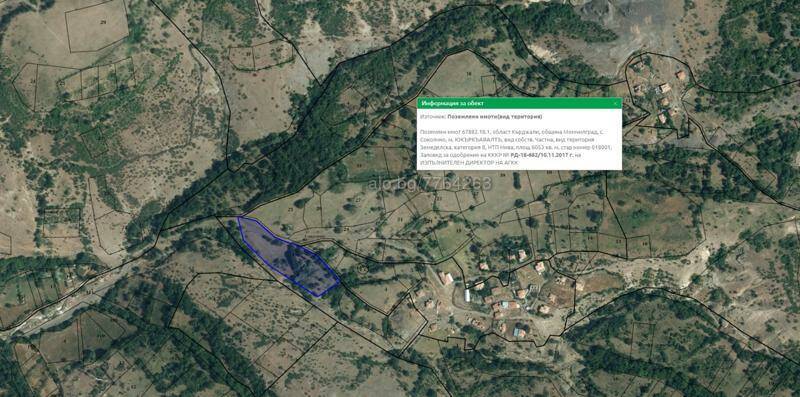Click the bold Поземлени имоти source label
The width and height of the screenshot is (800, 397).
click(495, 116)
